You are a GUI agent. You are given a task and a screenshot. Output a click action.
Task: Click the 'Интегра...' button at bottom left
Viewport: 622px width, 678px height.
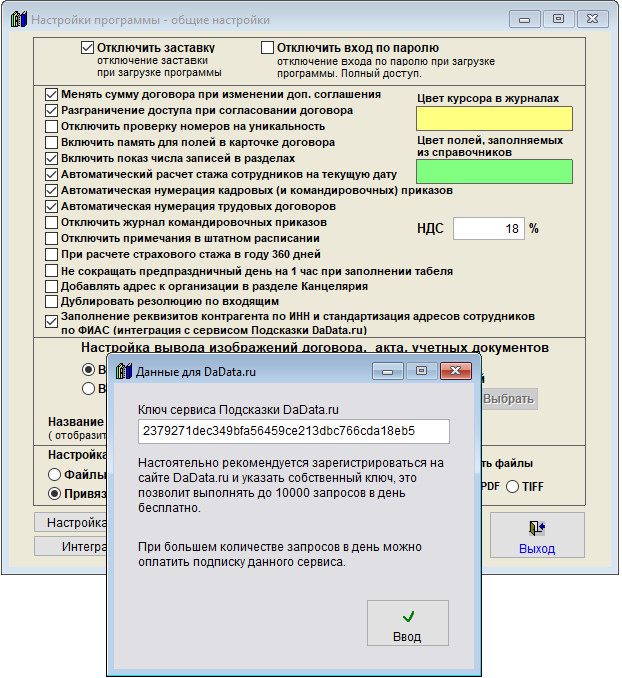71,547
